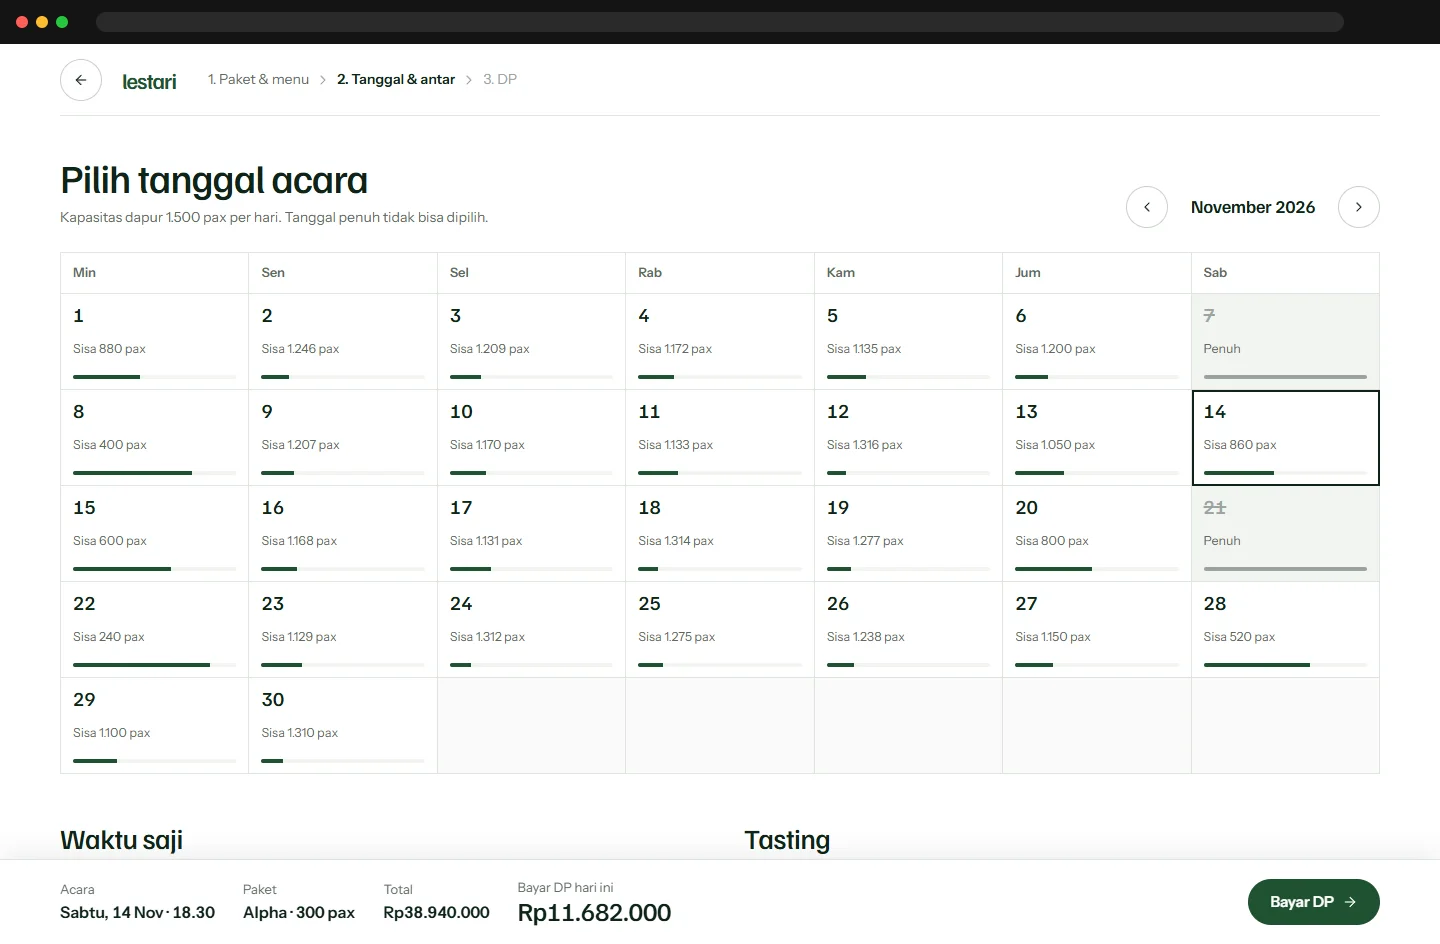Select date 22 with Sisa 240 pax
This screenshot has height=944, width=1440.
pos(155,630)
